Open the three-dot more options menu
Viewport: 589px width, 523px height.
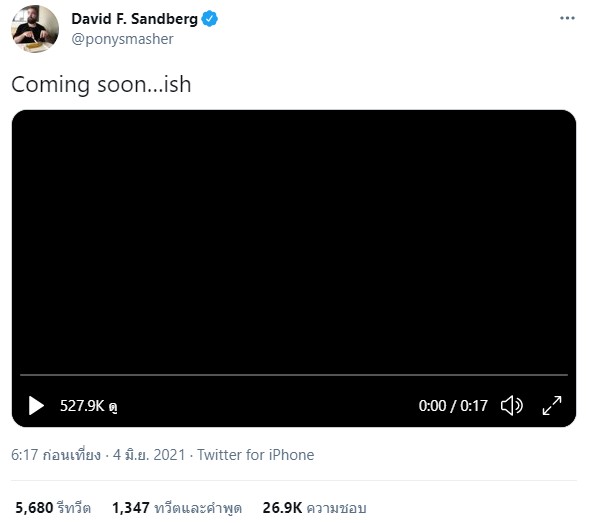[x=567, y=18]
